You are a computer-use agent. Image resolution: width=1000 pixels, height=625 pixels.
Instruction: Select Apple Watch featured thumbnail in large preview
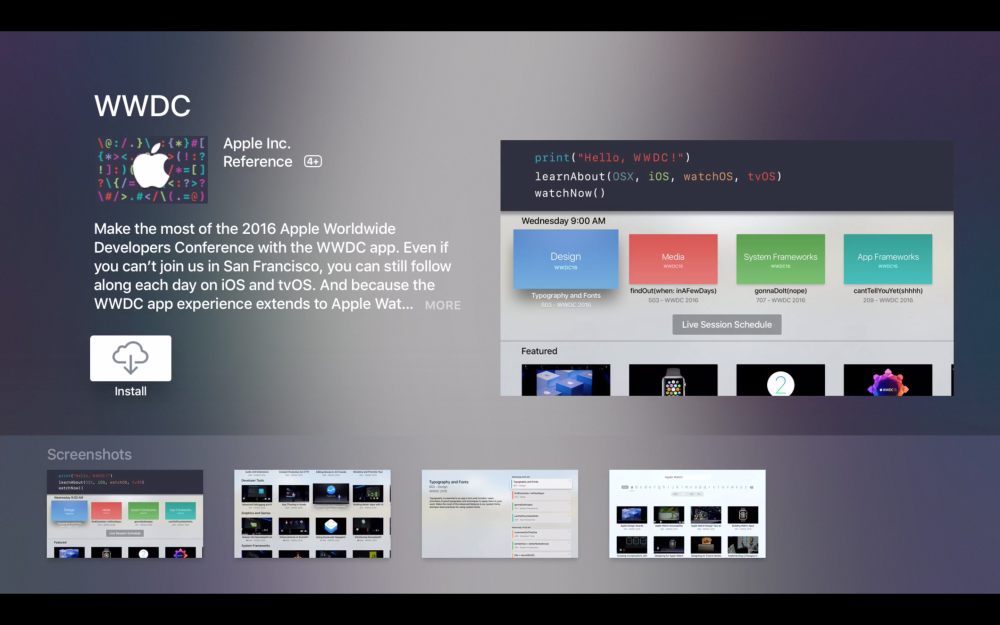673,380
